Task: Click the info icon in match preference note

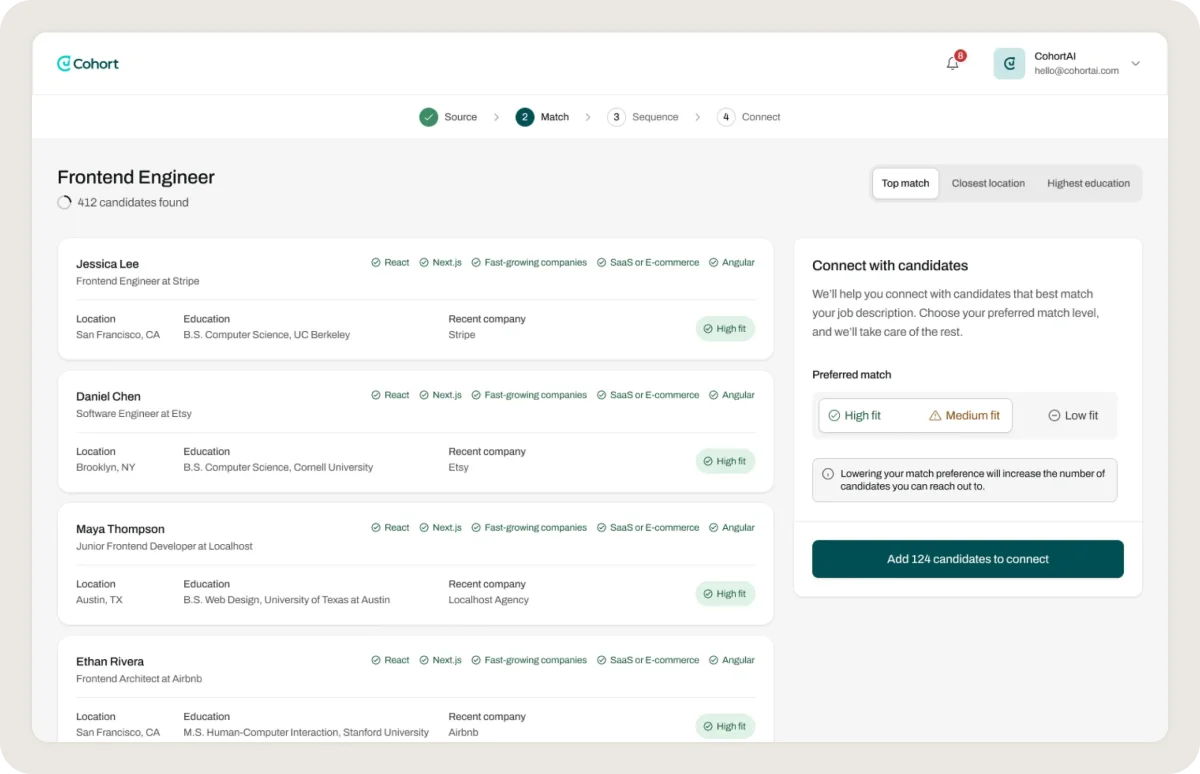Action: (828, 474)
